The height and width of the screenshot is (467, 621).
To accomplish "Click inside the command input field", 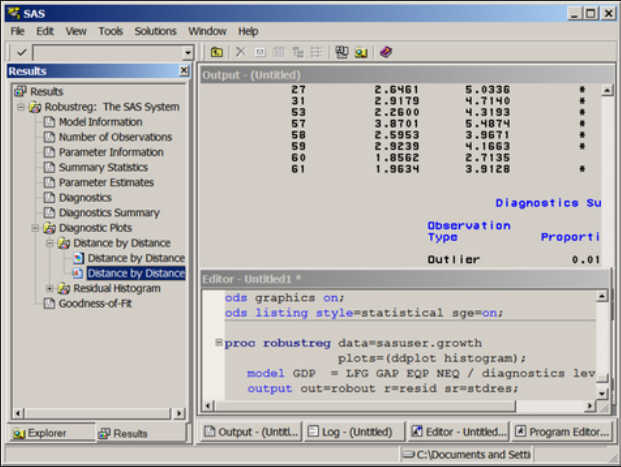I will pos(108,52).
